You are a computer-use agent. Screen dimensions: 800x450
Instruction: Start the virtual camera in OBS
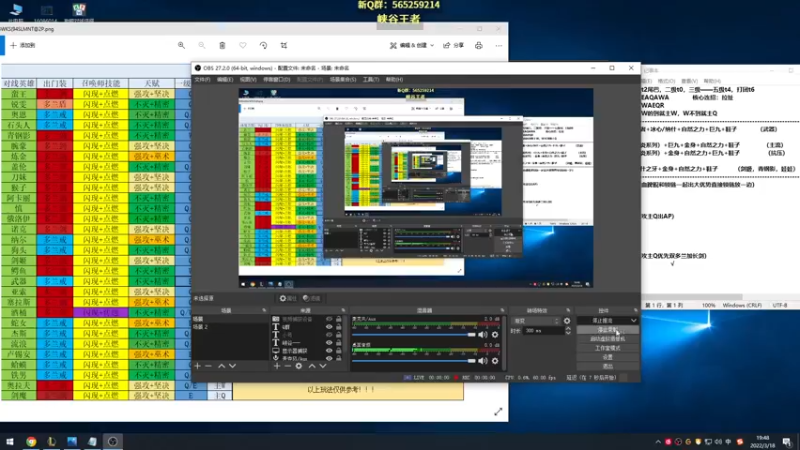tap(608, 339)
